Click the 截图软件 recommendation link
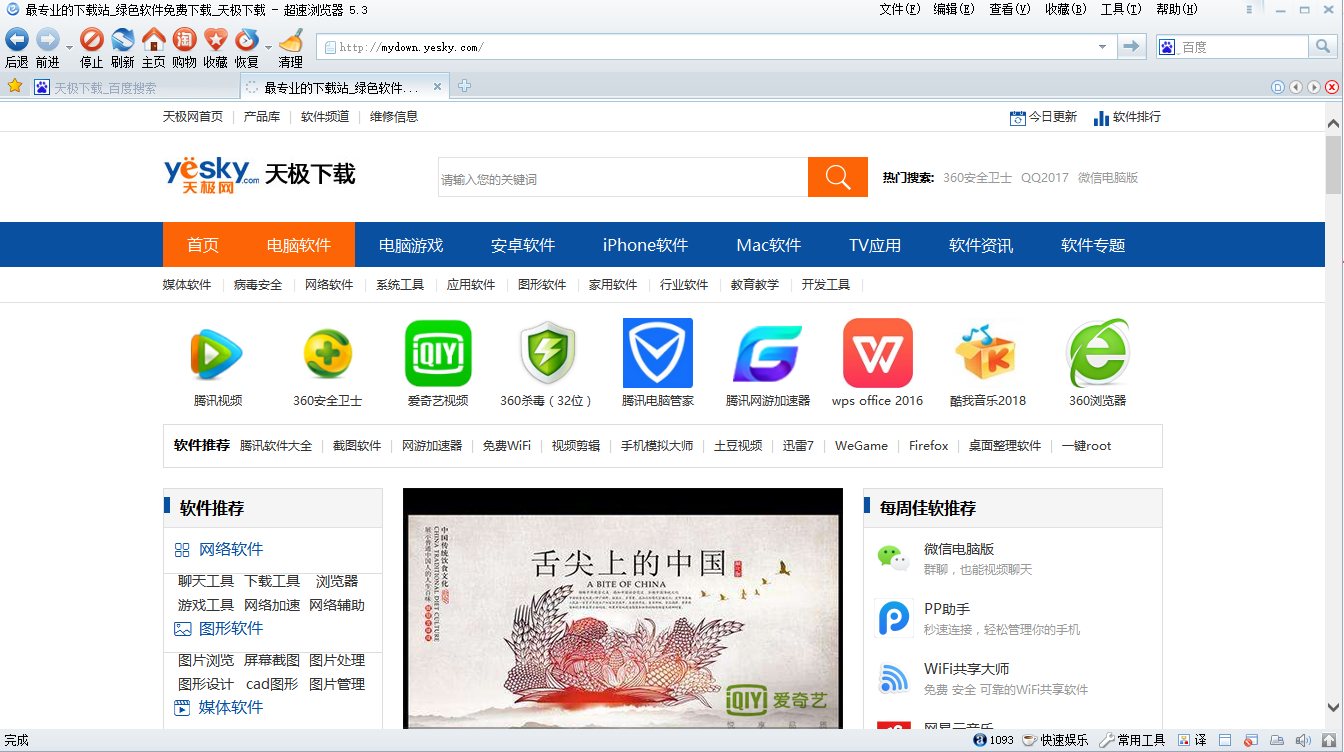 coord(357,446)
